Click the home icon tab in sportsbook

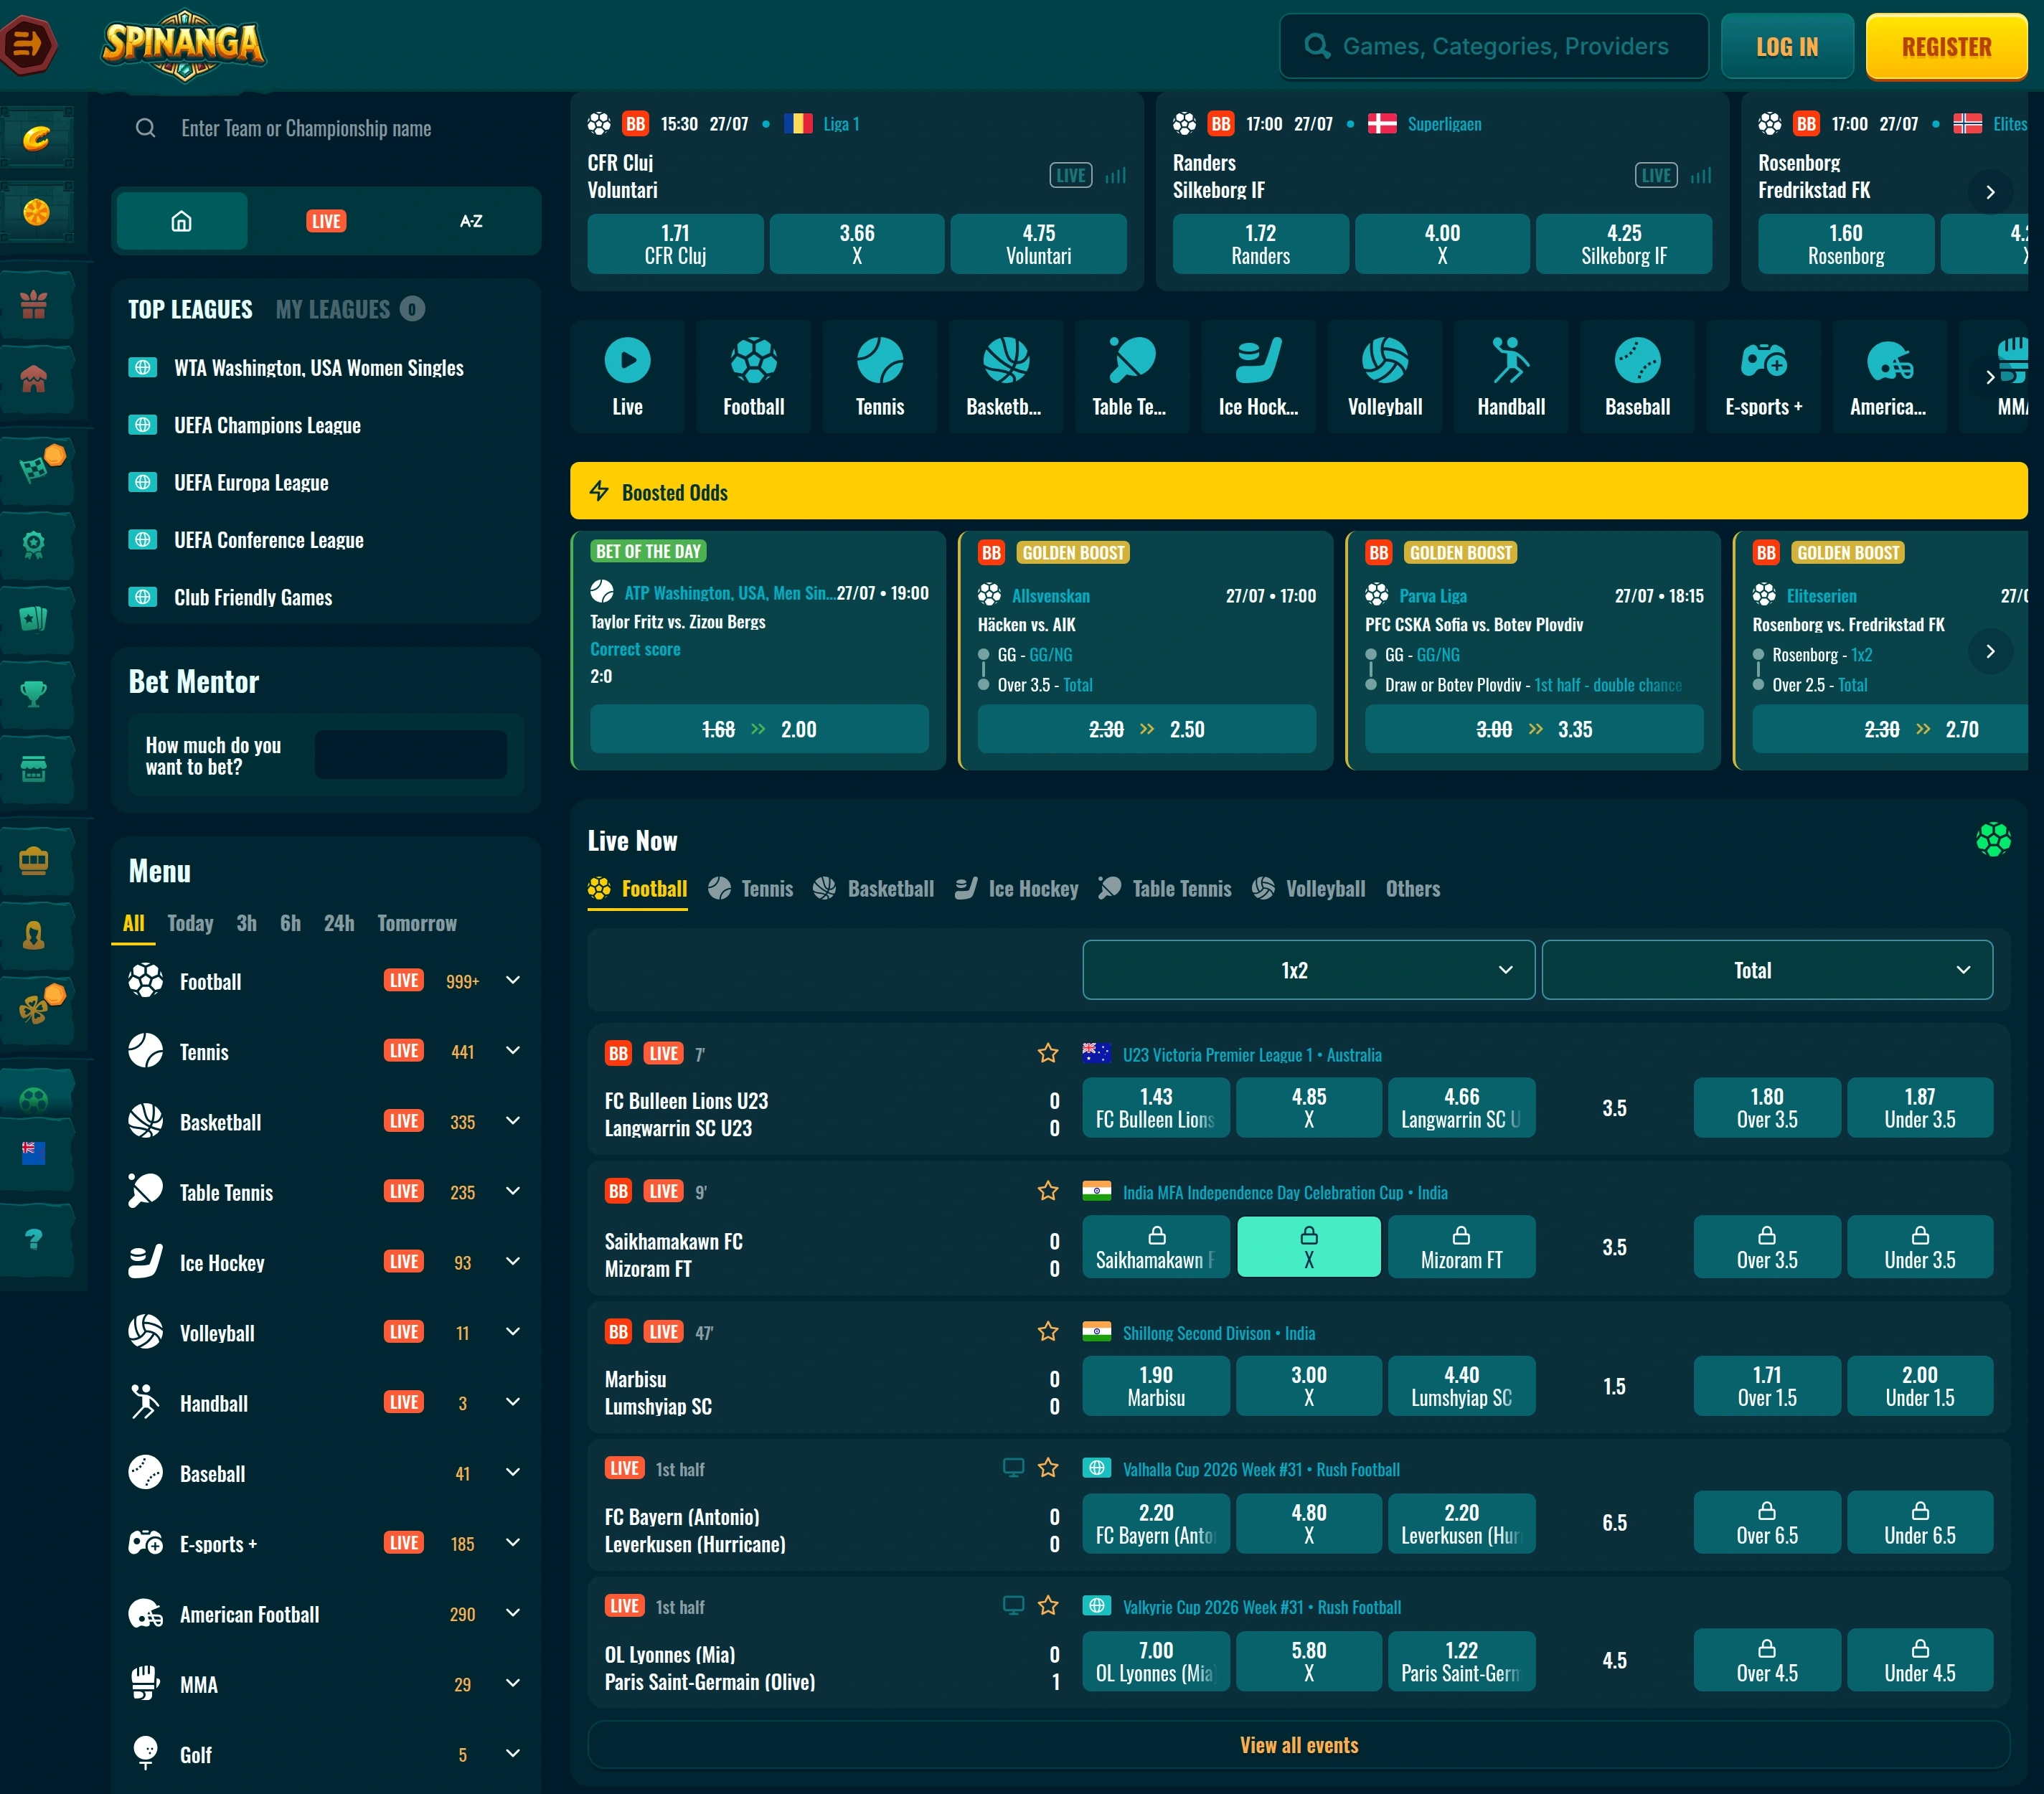coord(182,221)
